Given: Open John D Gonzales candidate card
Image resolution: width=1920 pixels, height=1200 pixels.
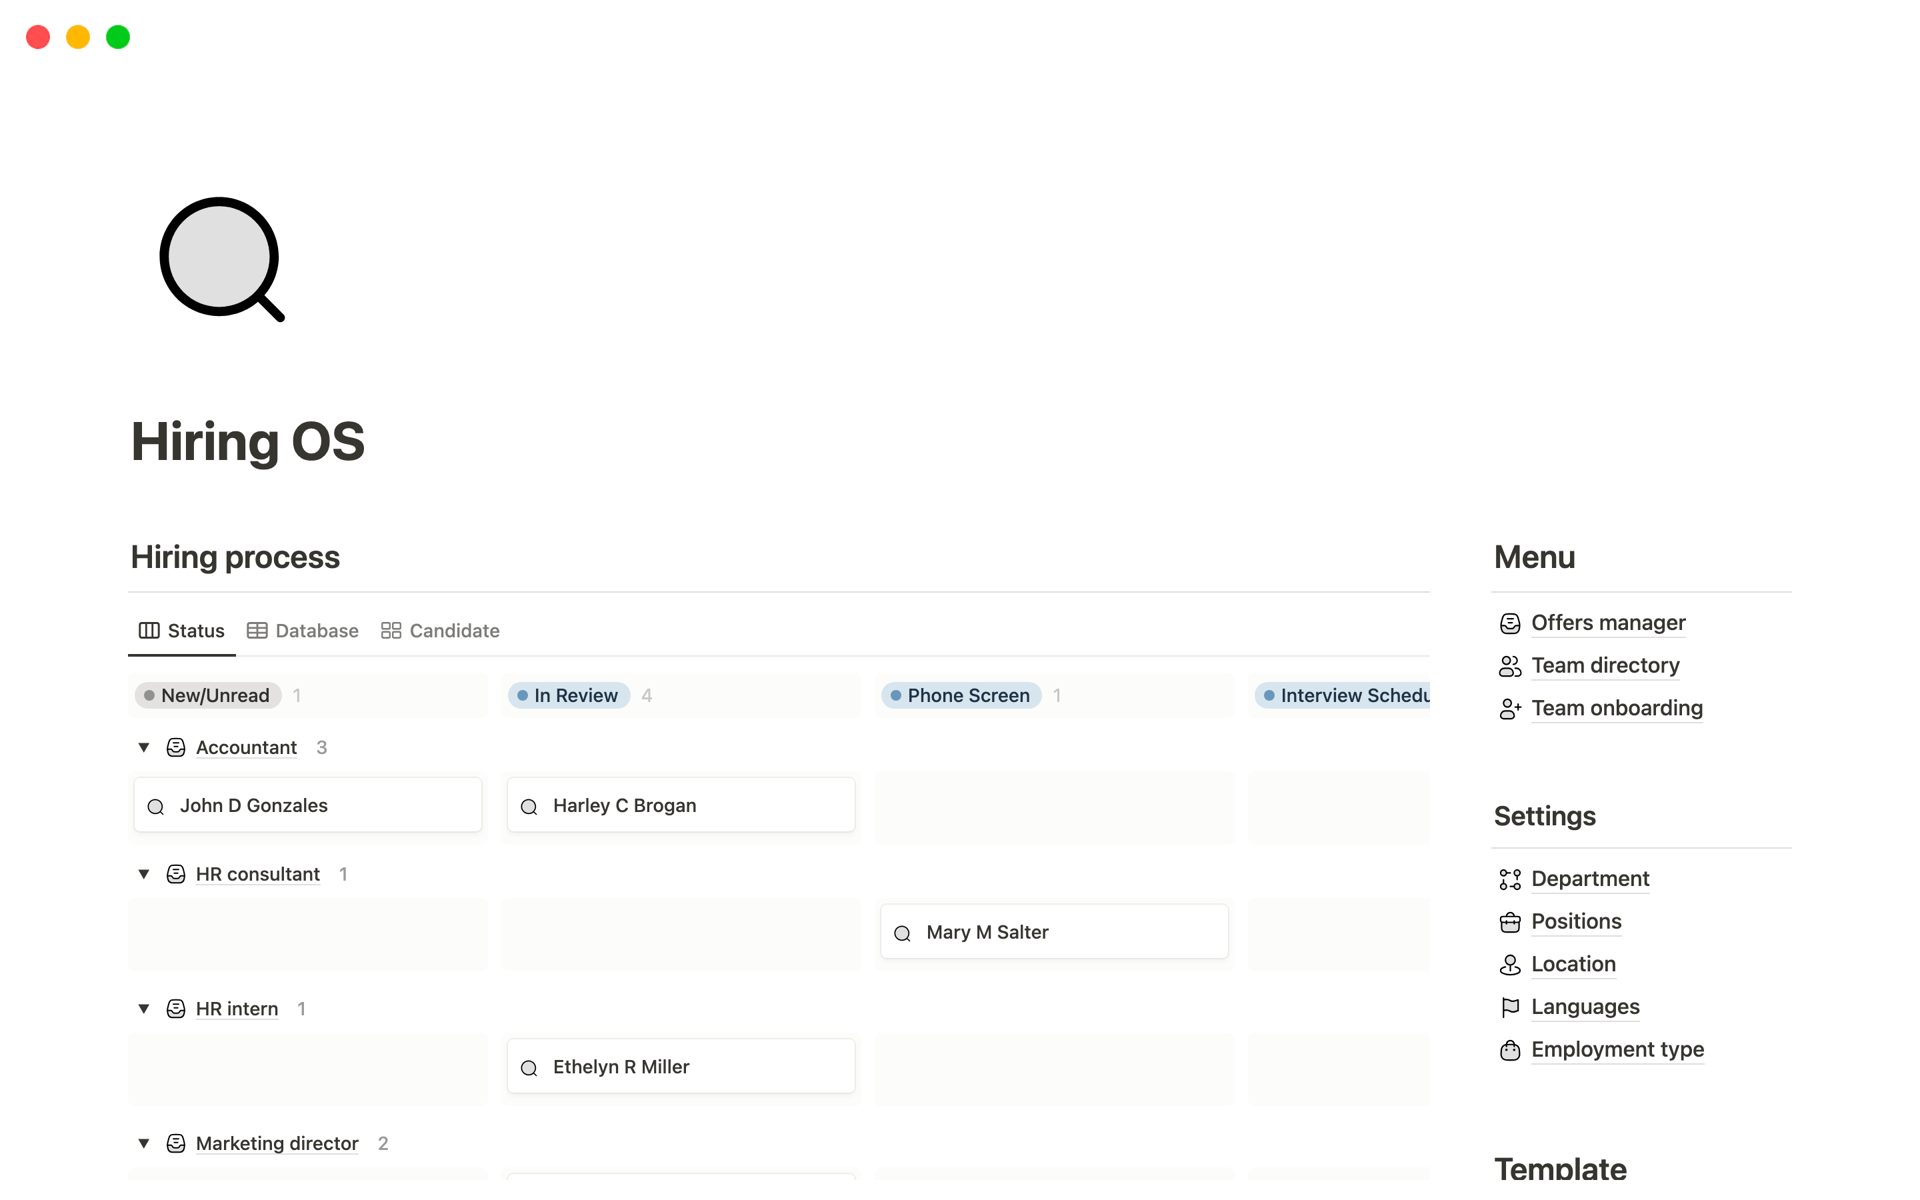Looking at the screenshot, I should 308,805.
